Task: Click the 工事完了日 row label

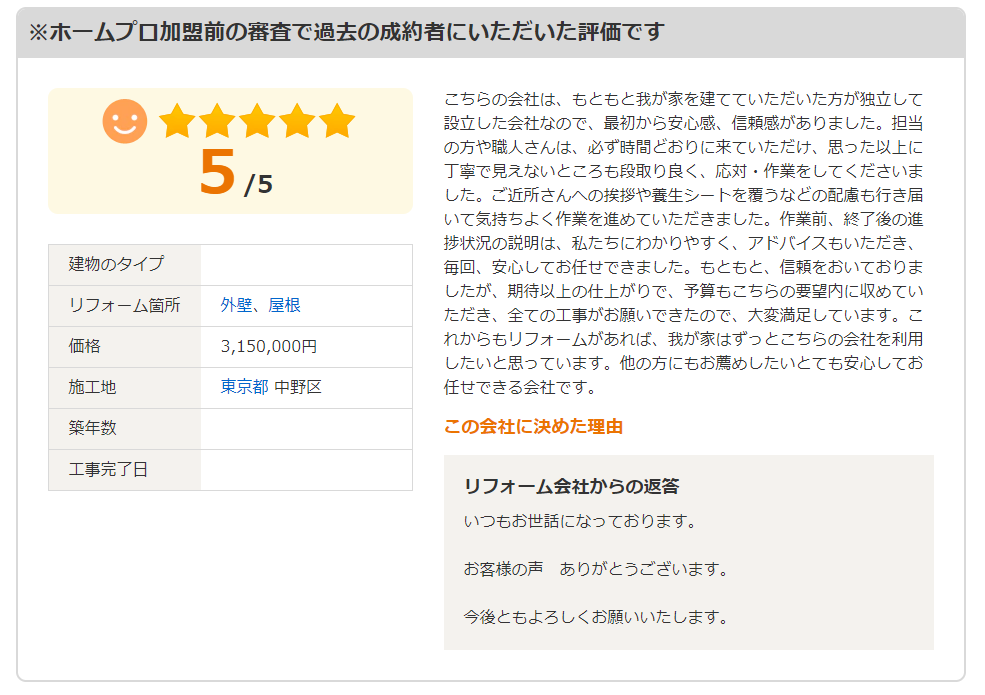Action: [108, 469]
